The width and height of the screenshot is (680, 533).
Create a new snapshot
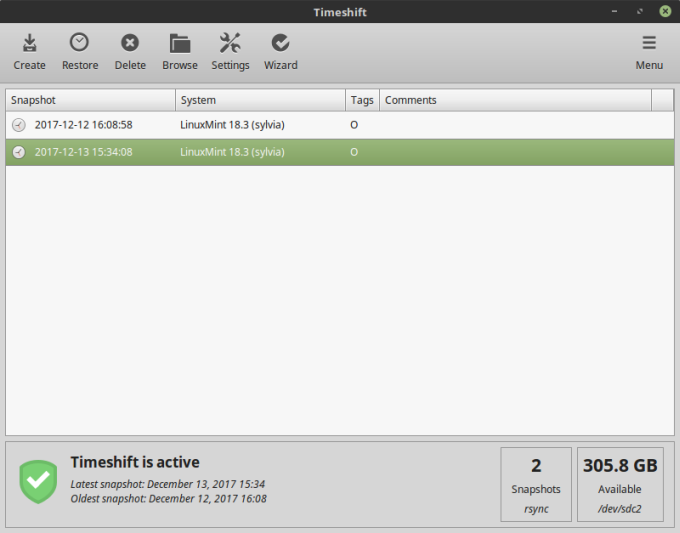pos(29,52)
